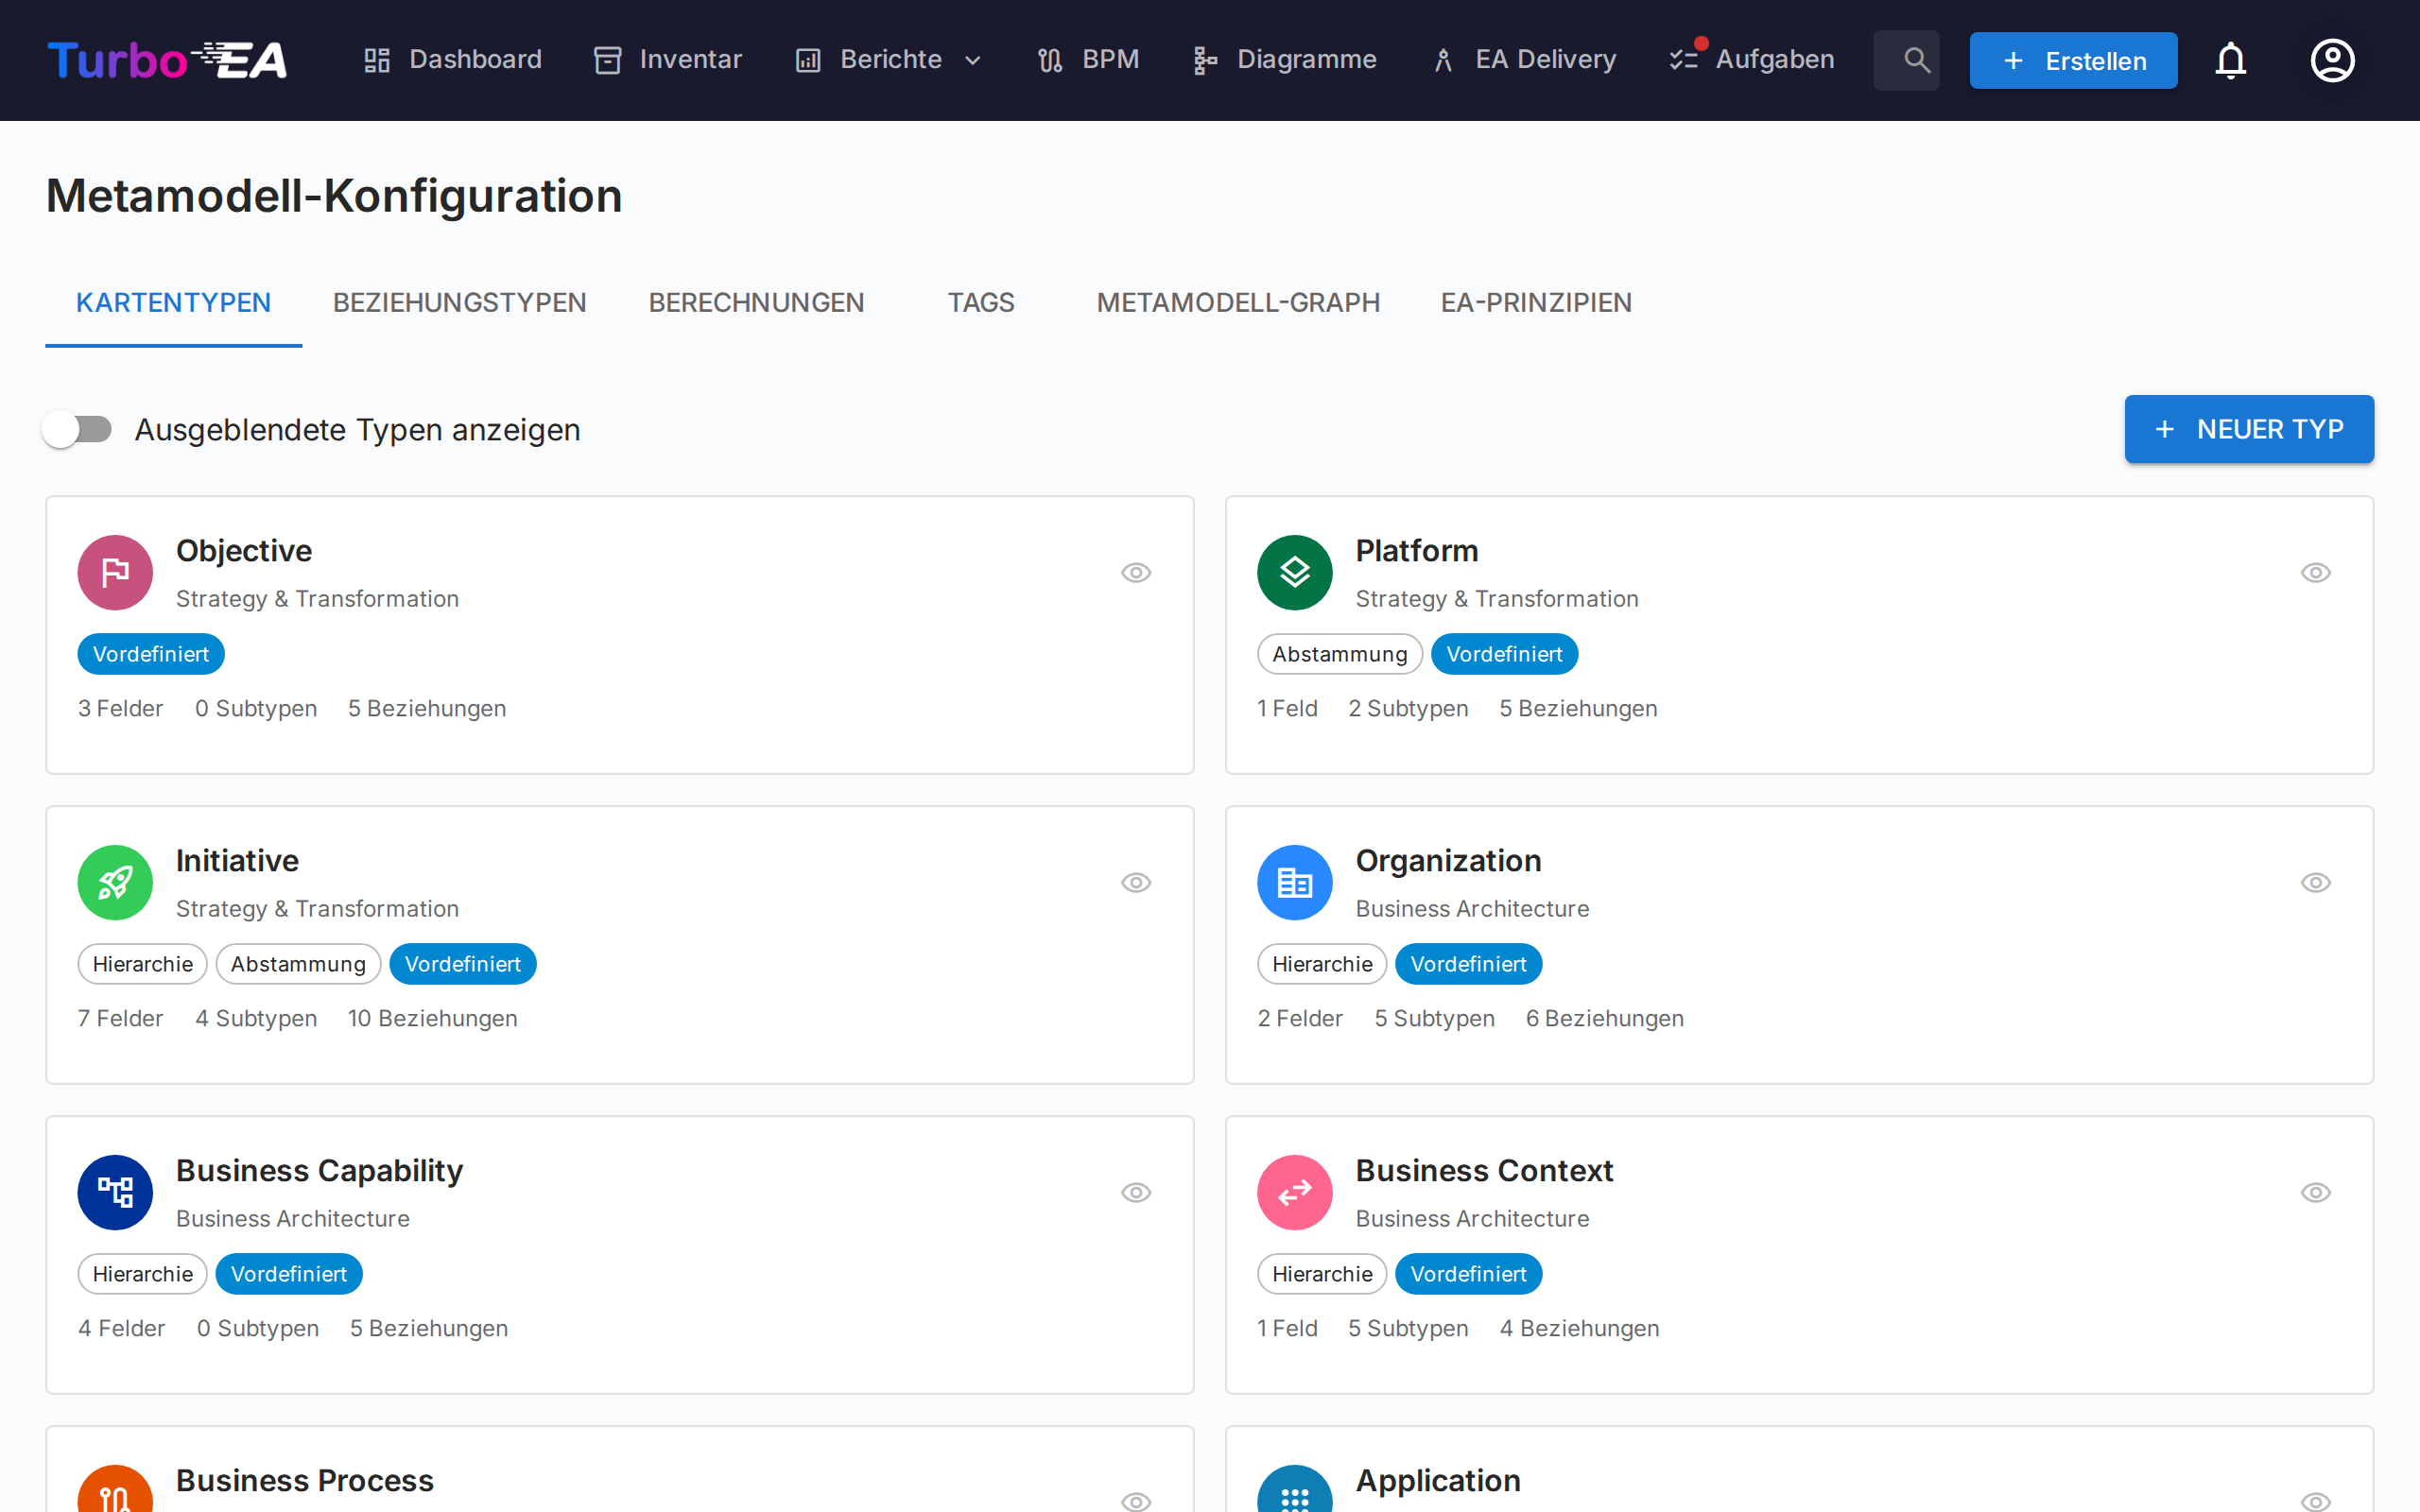Click the Objective flag icon
The width and height of the screenshot is (2420, 1512).
(x=115, y=572)
